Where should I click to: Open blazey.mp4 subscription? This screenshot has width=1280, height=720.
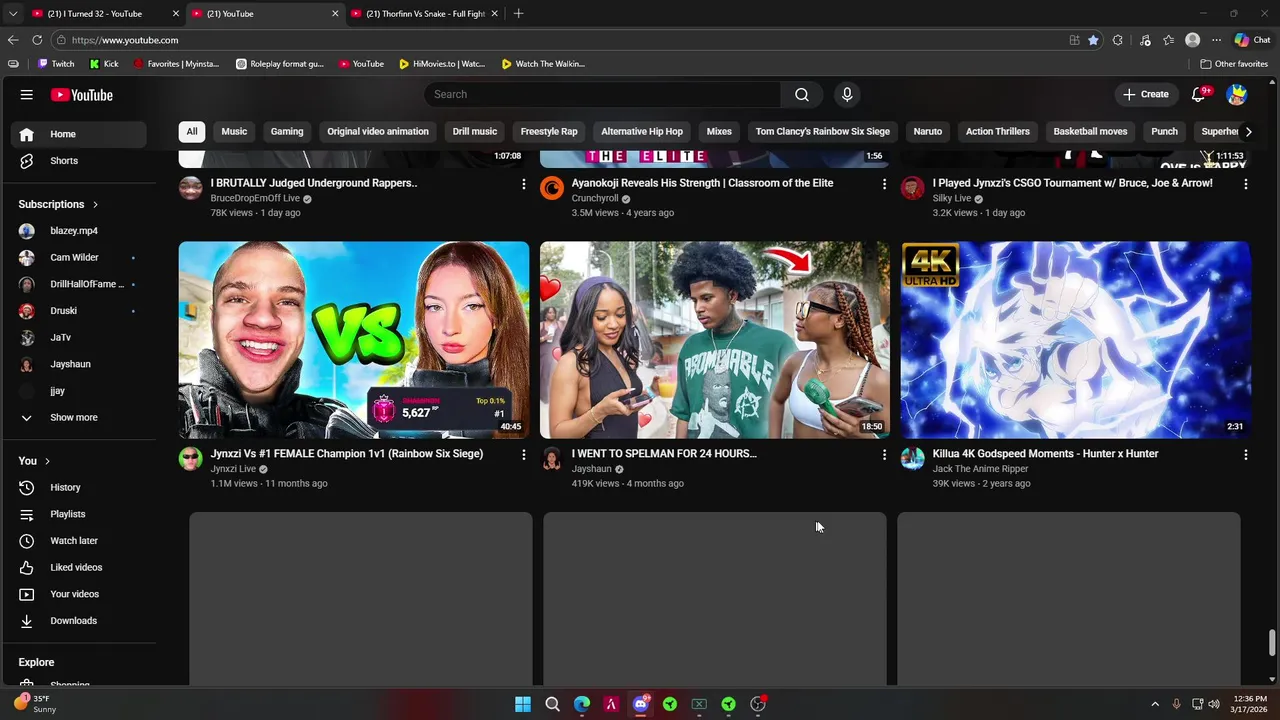[79, 231]
